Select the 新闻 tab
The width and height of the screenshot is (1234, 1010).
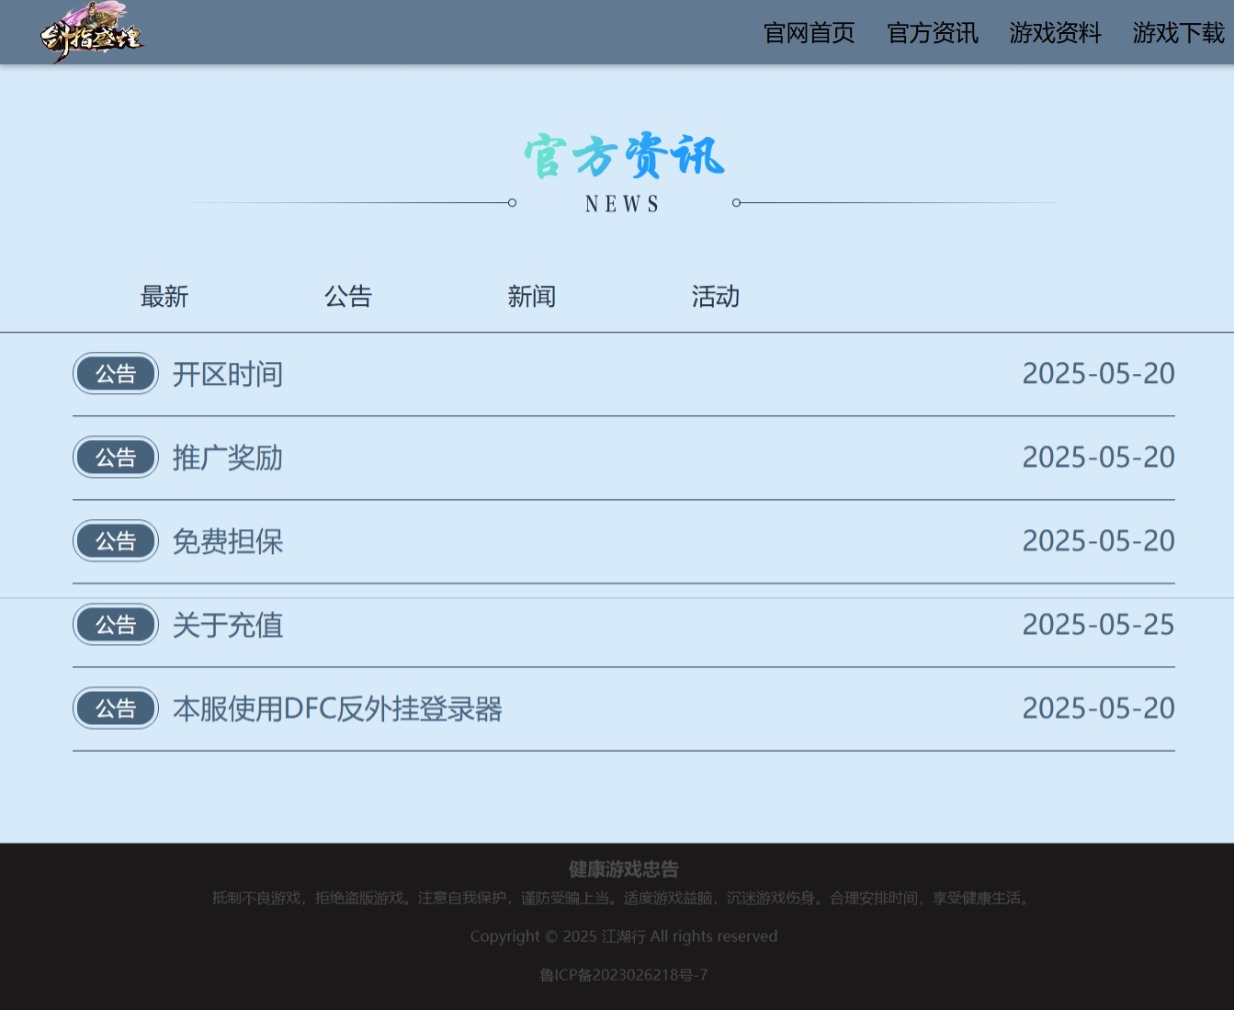[531, 297]
